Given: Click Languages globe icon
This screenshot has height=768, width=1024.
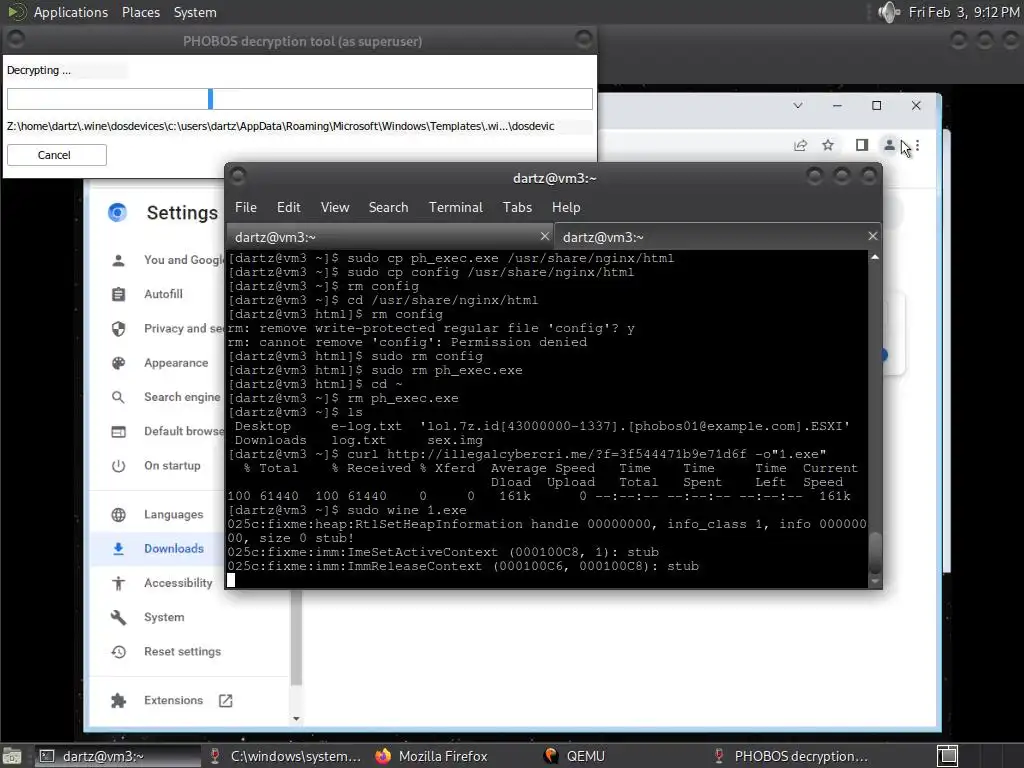Looking at the screenshot, I should click(118, 515).
